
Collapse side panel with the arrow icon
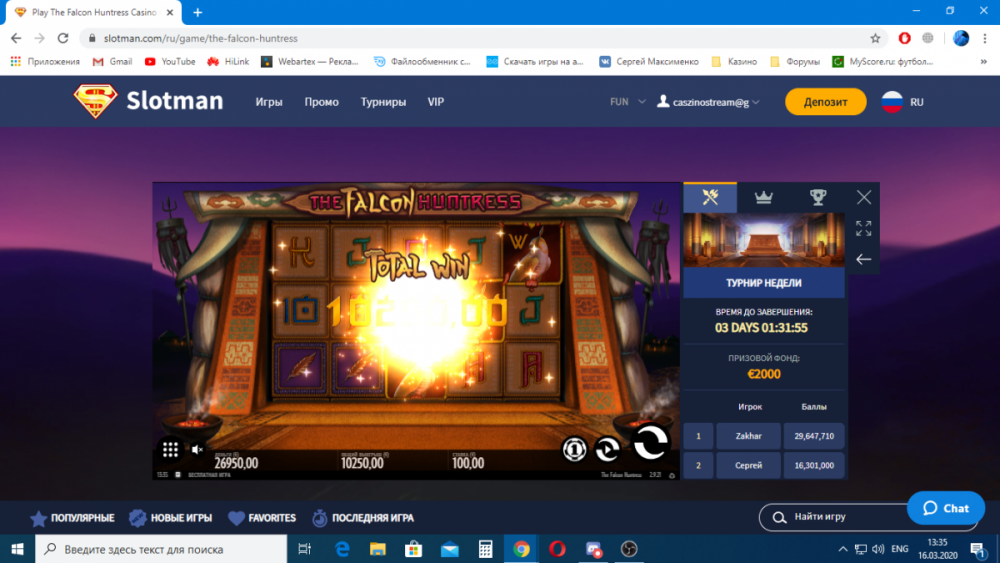point(864,259)
